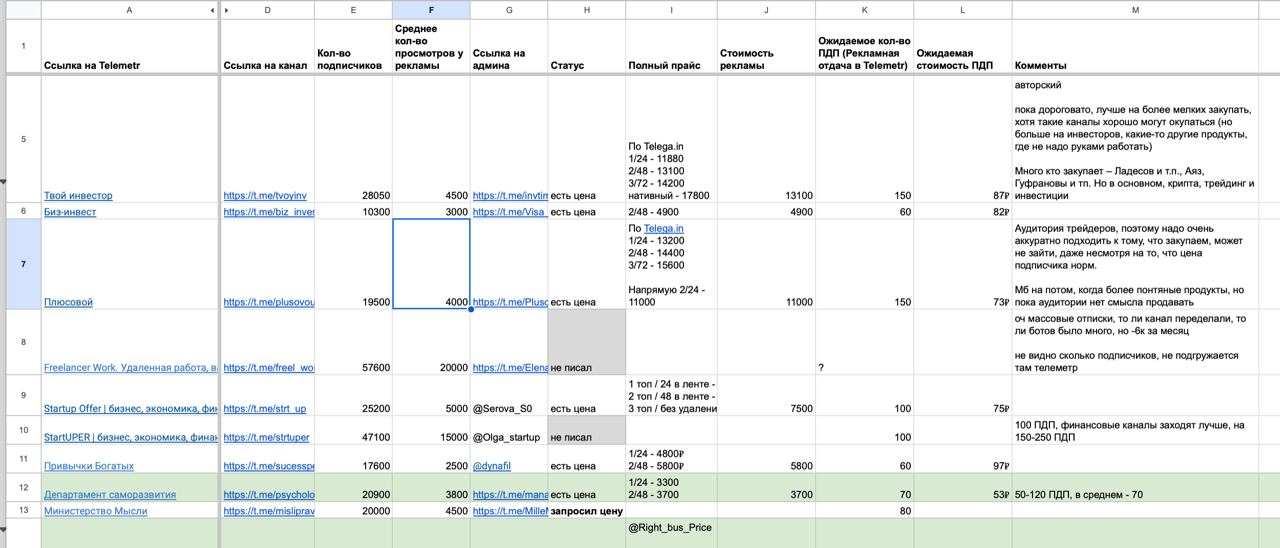This screenshot has height=548, width=1280.
Task: Select the comment about оч массовые отписки
Action: pyautogui.click(x=1136, y=342)
